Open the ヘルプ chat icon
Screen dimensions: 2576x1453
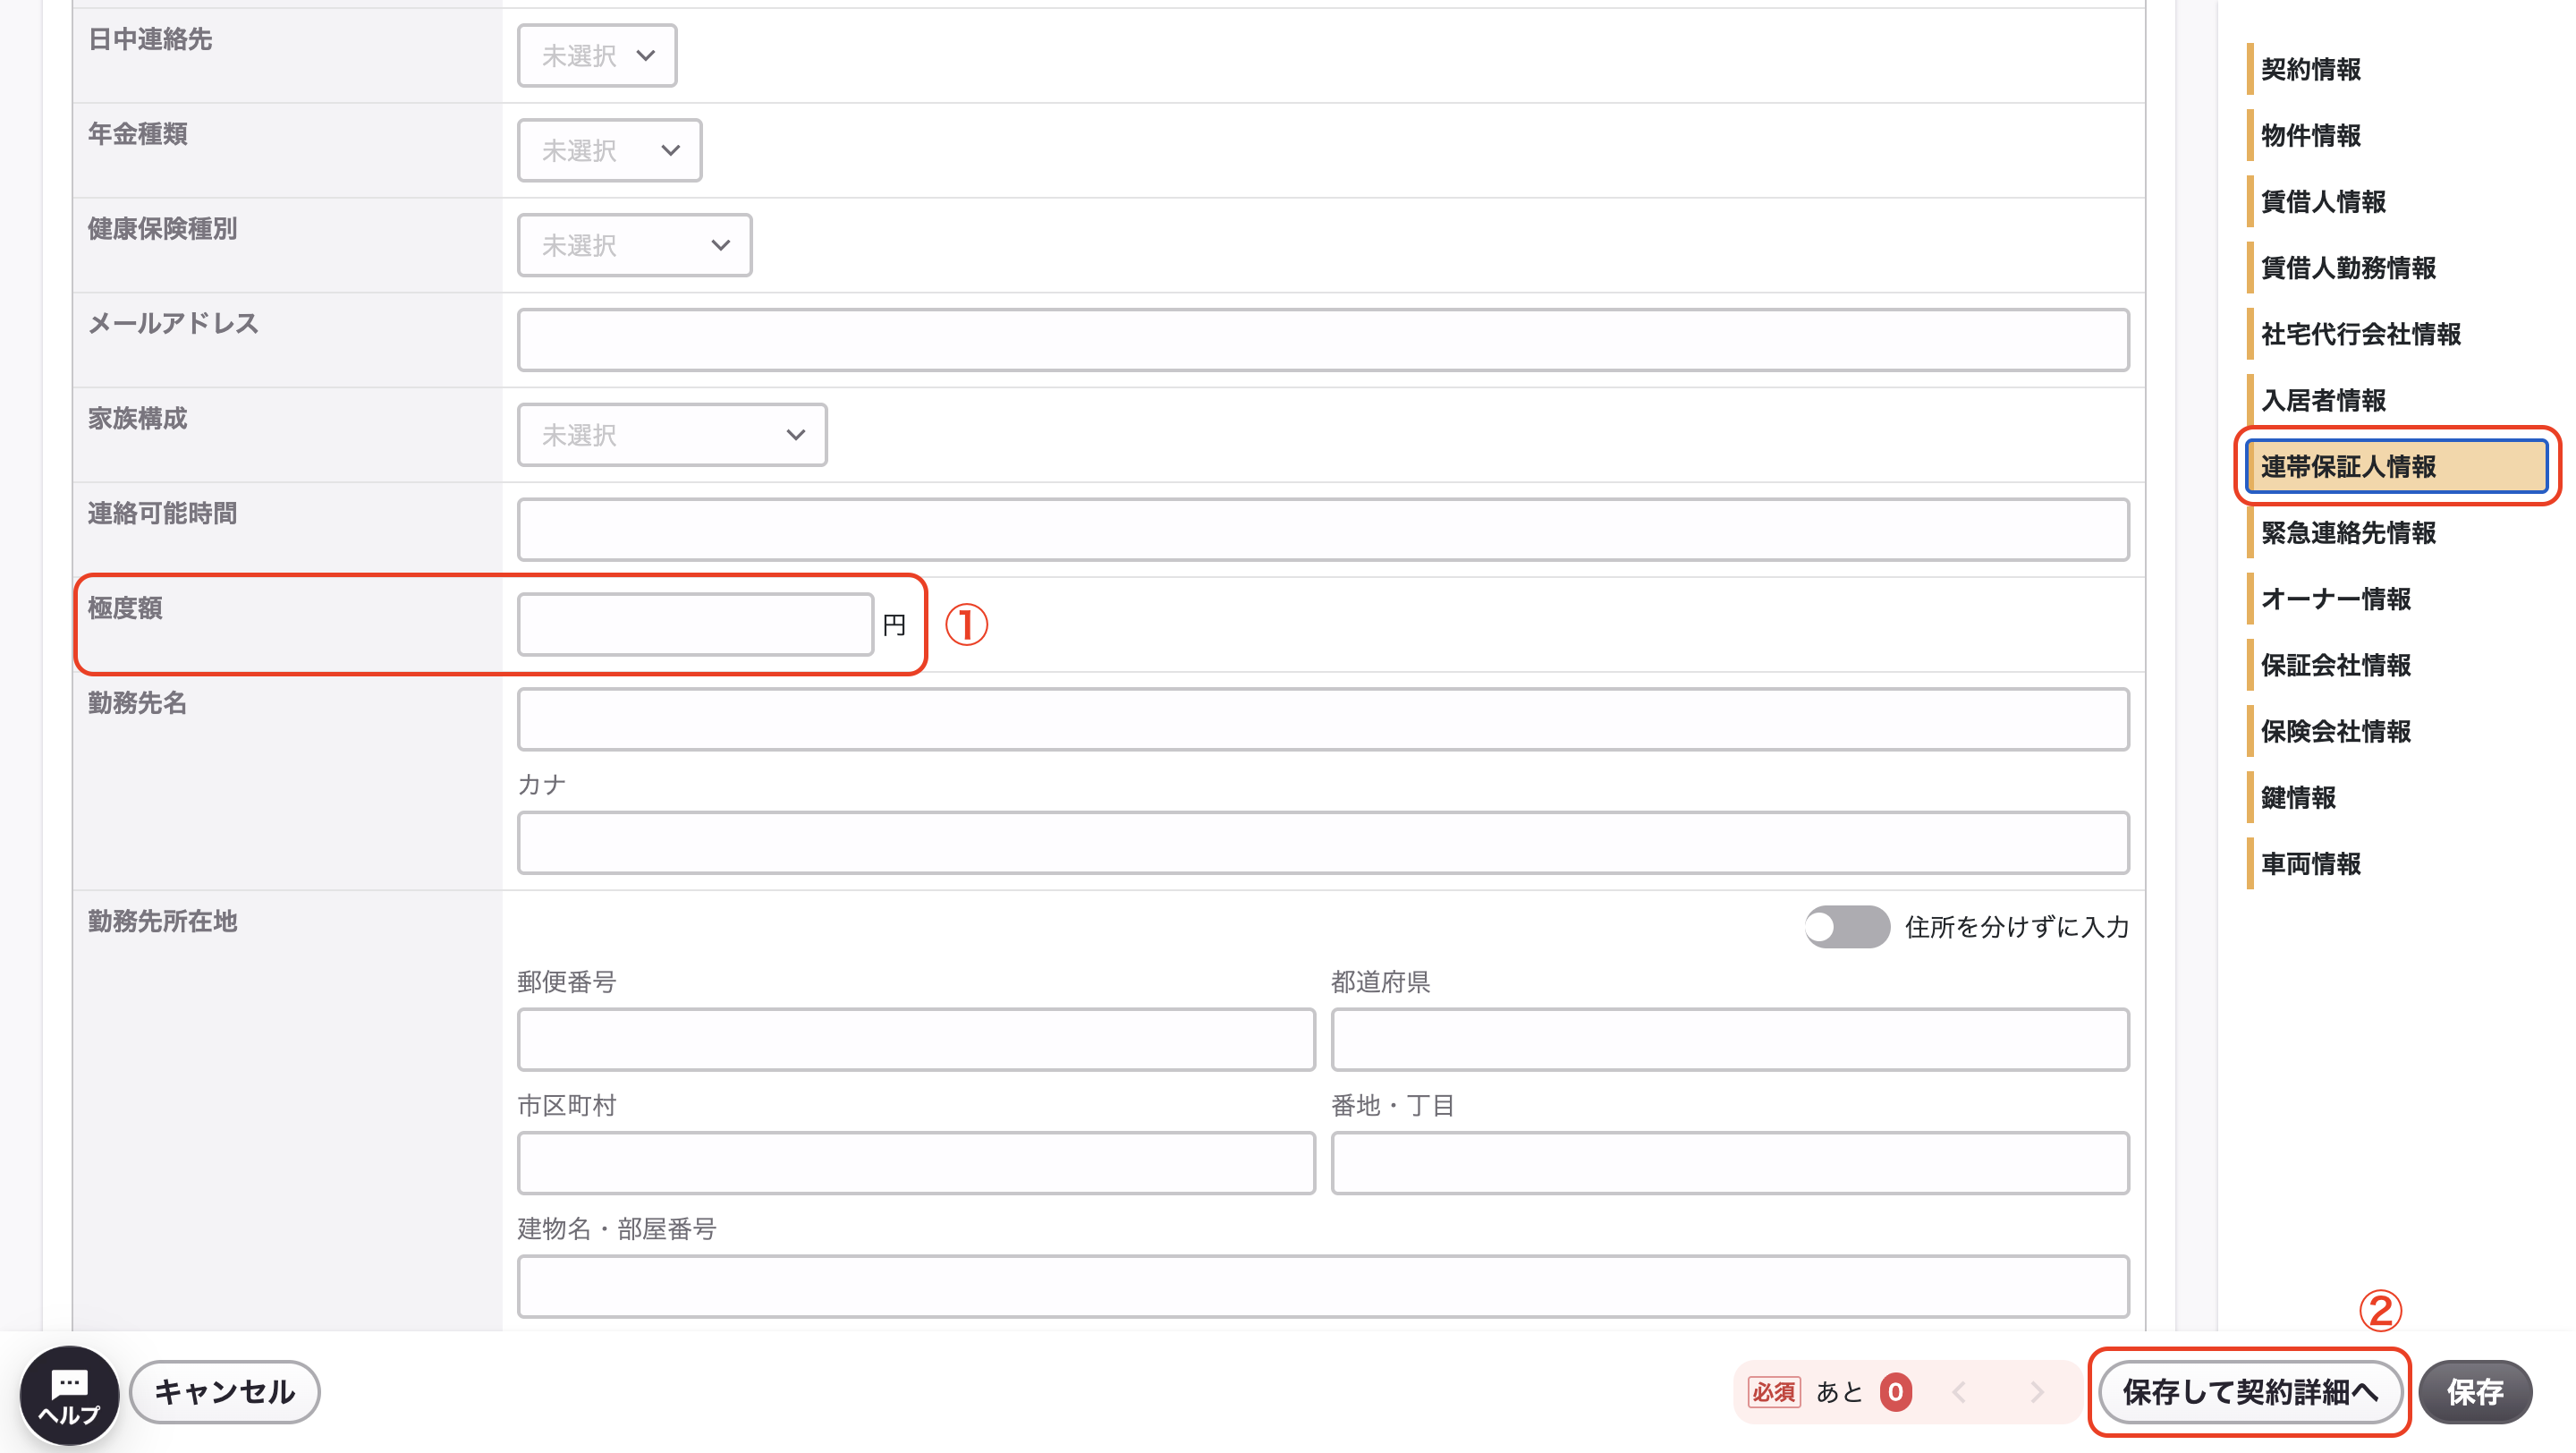[x=69, y=1394]
